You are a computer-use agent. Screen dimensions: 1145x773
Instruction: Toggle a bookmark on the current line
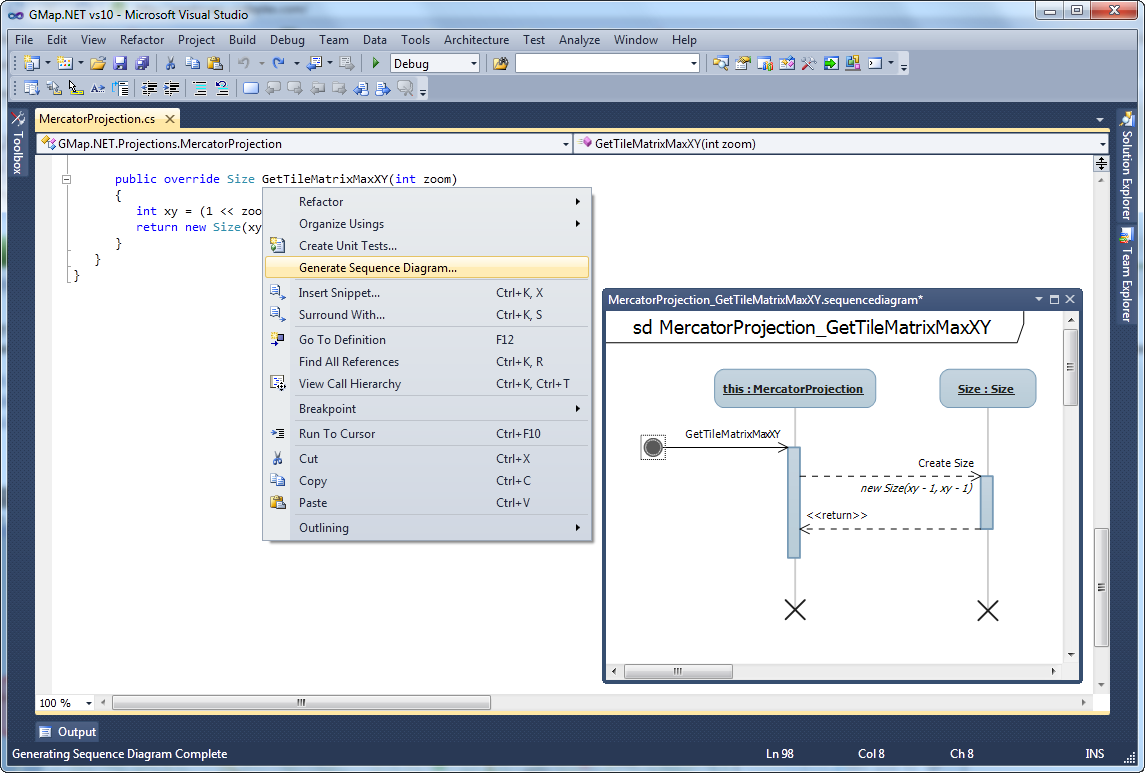click(250, 88)
